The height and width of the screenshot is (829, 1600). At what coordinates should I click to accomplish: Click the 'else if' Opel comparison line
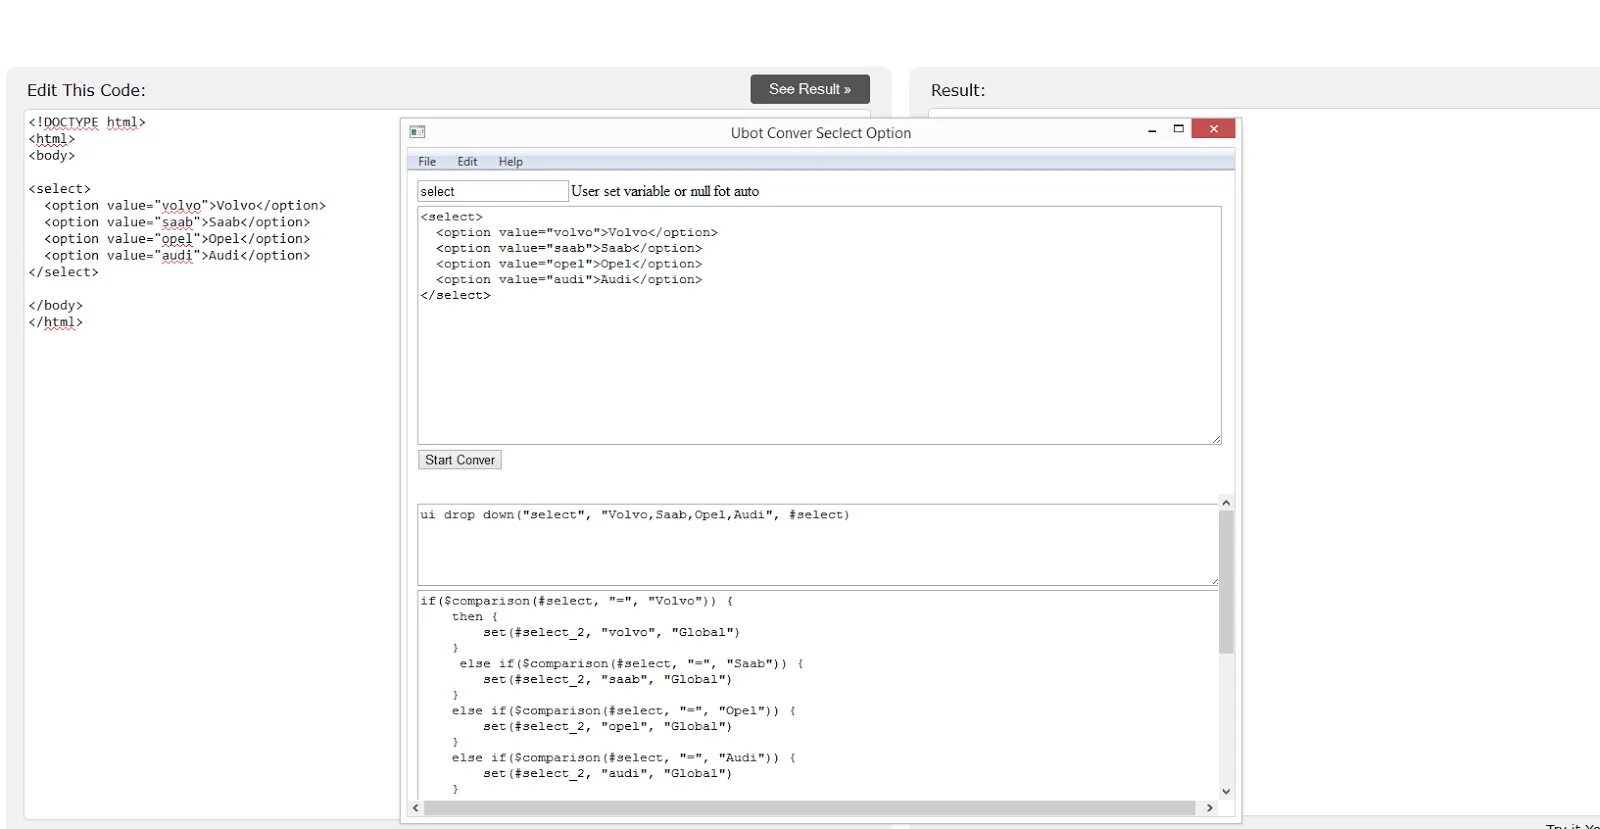(623, 711)
